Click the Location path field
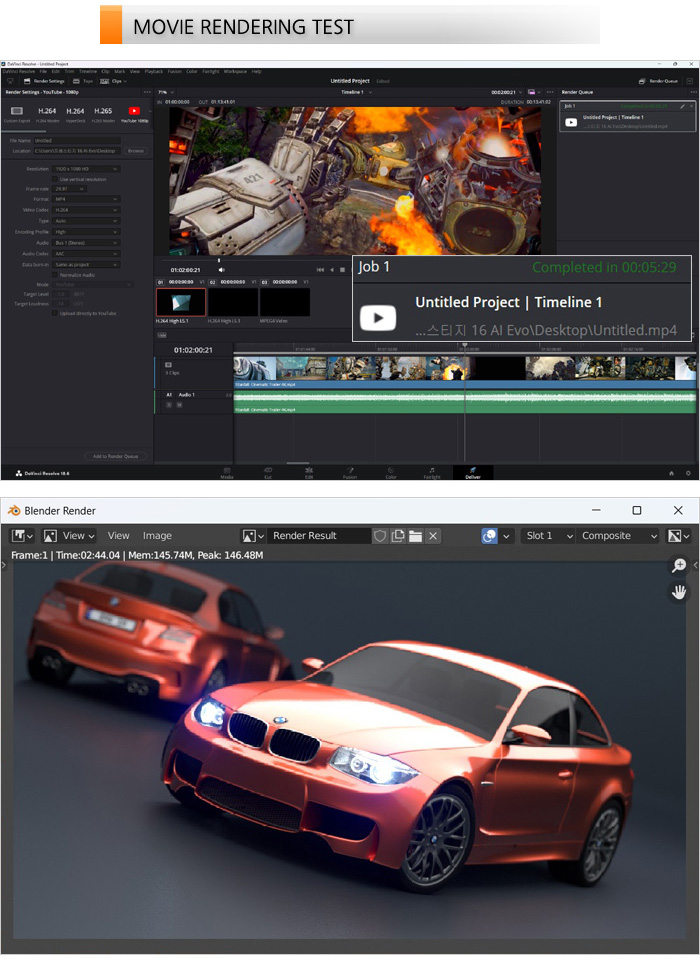Viewport: 700px width, 958px height. [78, 150]
